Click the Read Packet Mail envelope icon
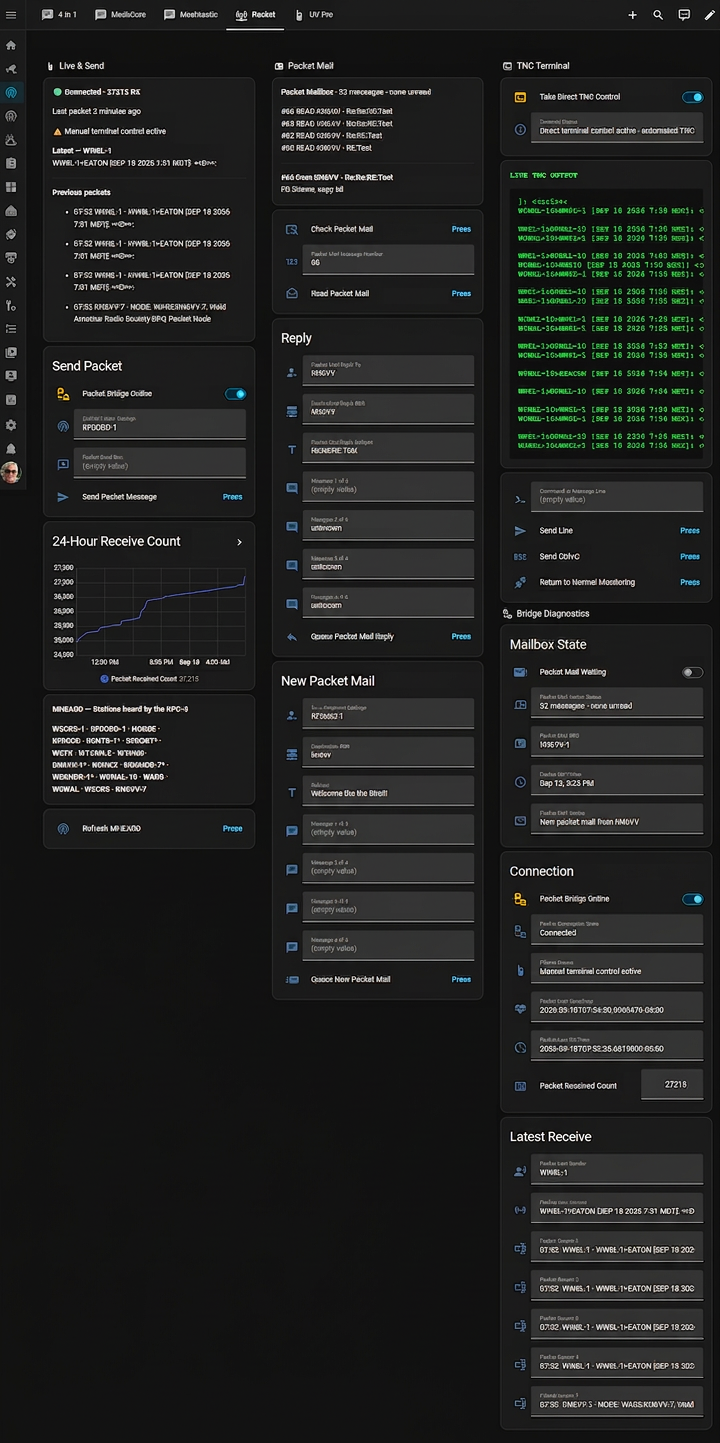 pyautogui.click(x=291, y=293)
